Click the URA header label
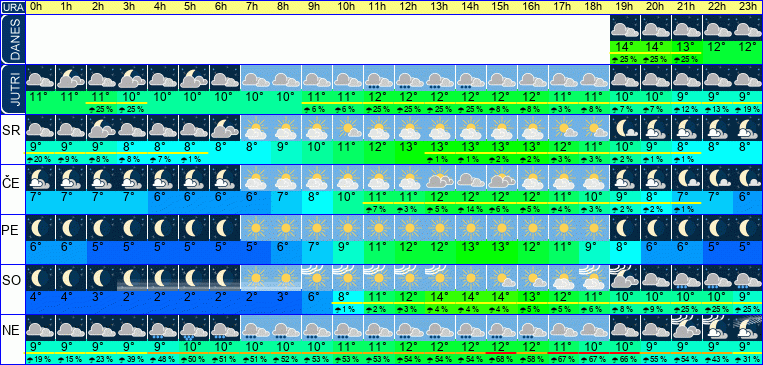This screenshot has width=763, height=365. tap(12, 7)
